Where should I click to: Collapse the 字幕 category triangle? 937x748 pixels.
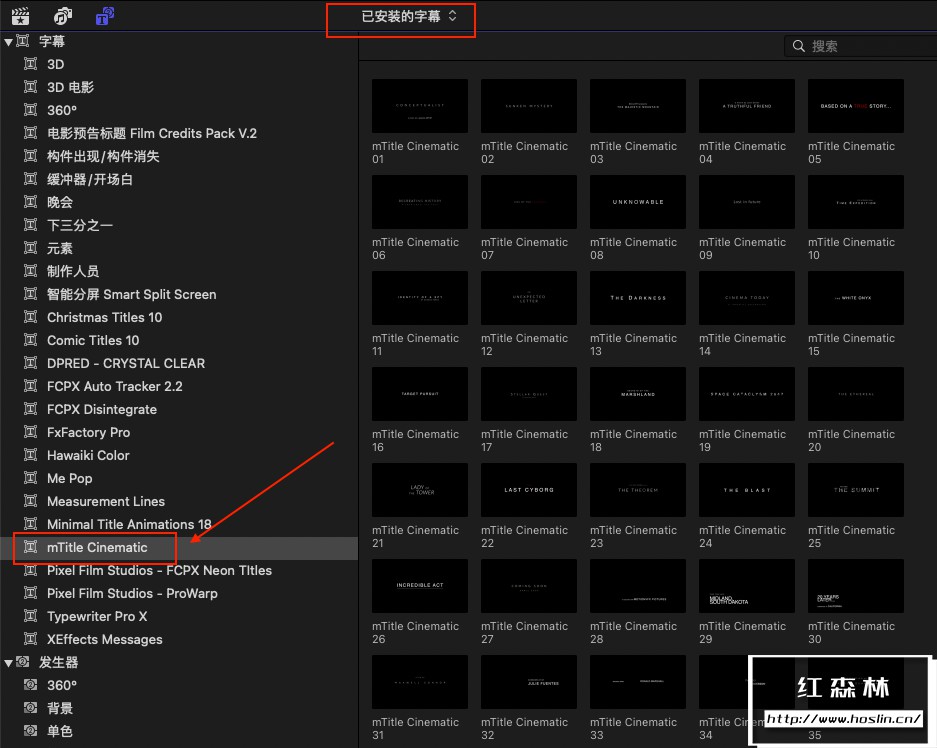click(8, 42)
